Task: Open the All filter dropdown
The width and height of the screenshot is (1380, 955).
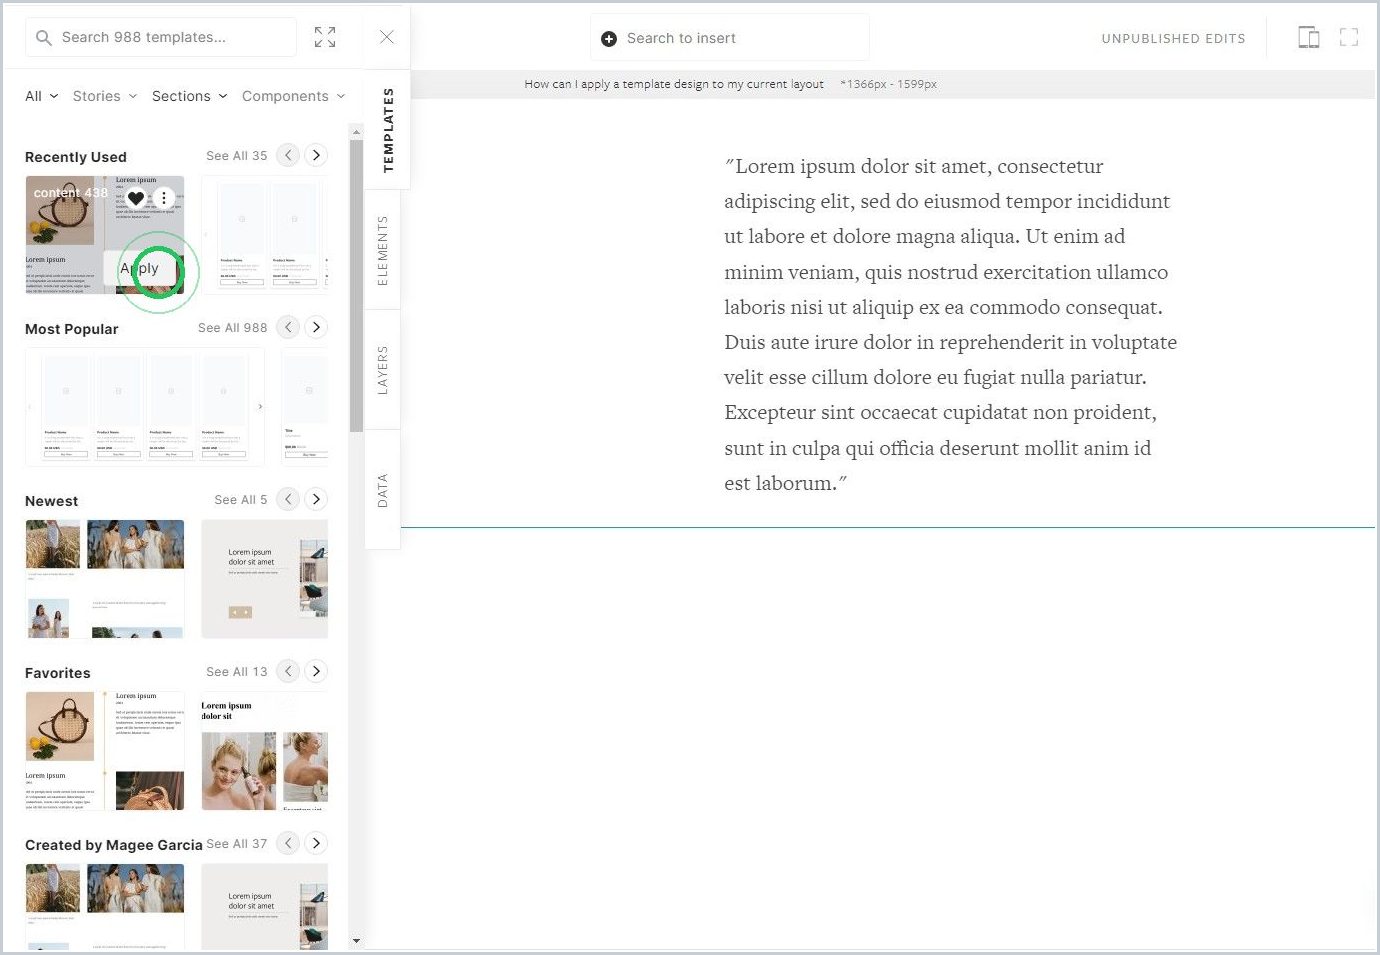Action: tap(42, 96)
